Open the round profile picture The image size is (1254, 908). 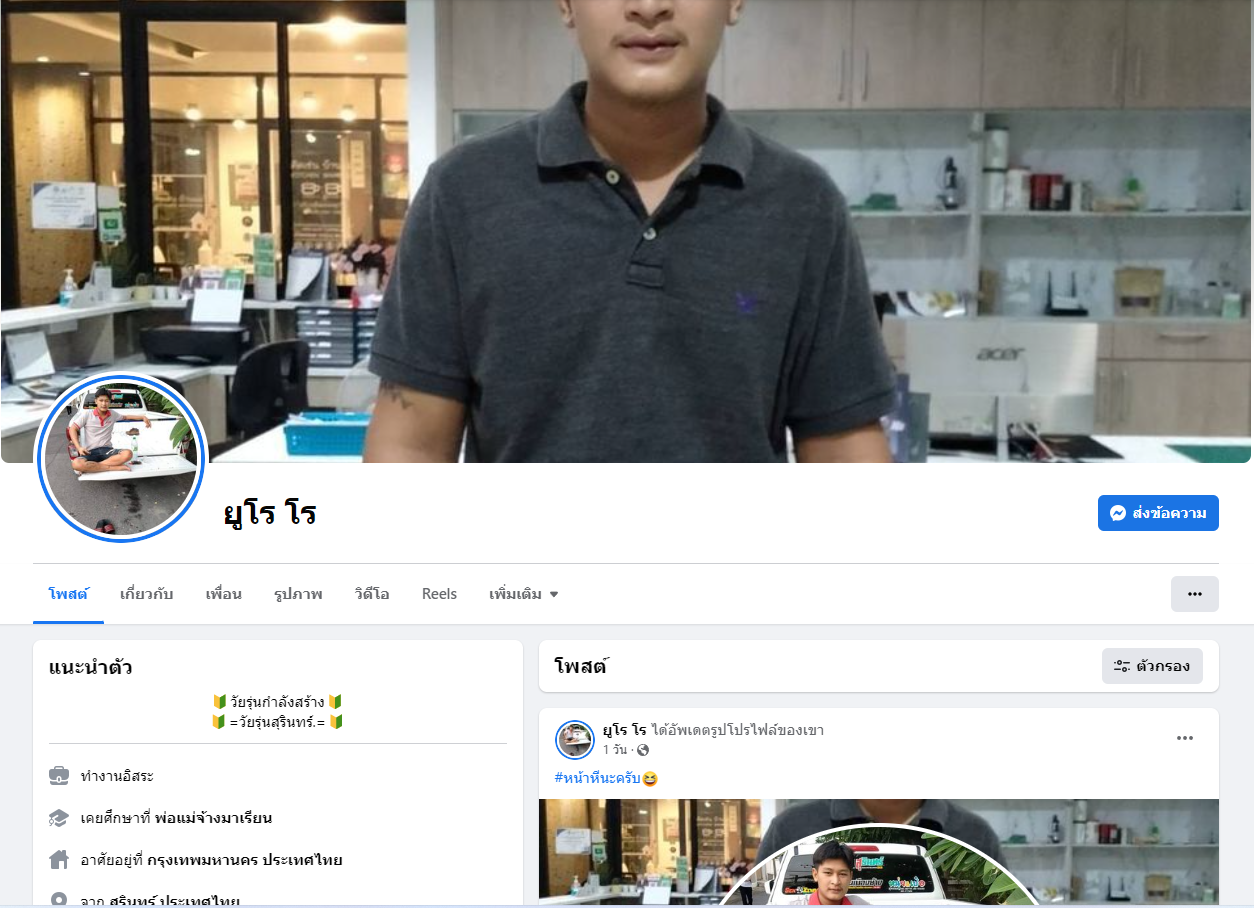pos(121,458)
